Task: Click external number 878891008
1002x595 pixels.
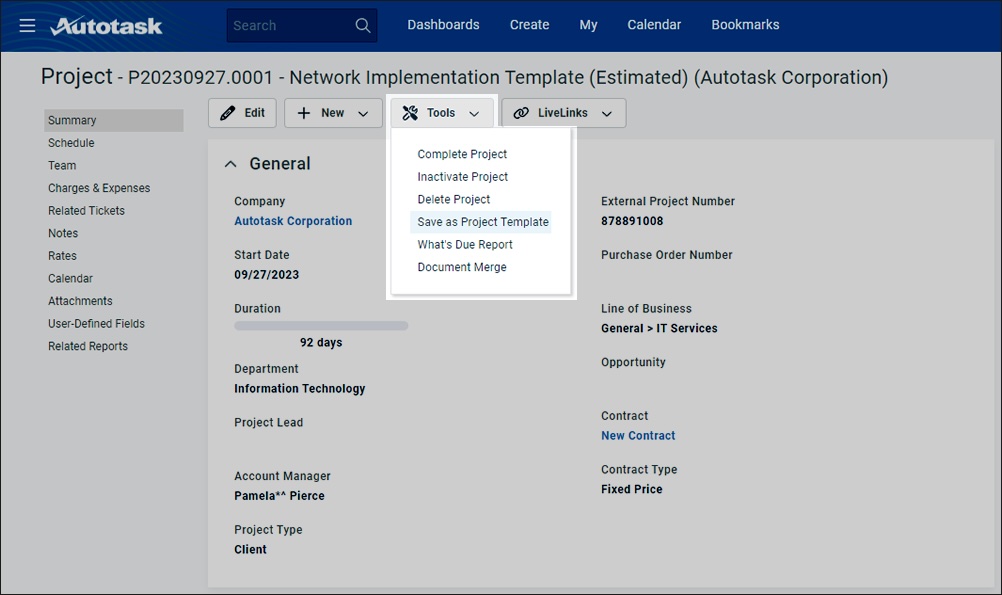Action: click(x=632, y=221)
